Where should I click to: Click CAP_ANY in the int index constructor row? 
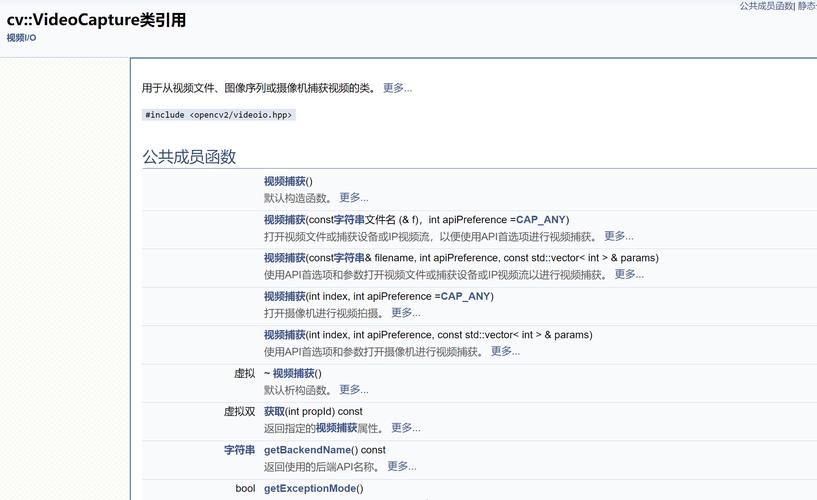click(x=466, y=296)
